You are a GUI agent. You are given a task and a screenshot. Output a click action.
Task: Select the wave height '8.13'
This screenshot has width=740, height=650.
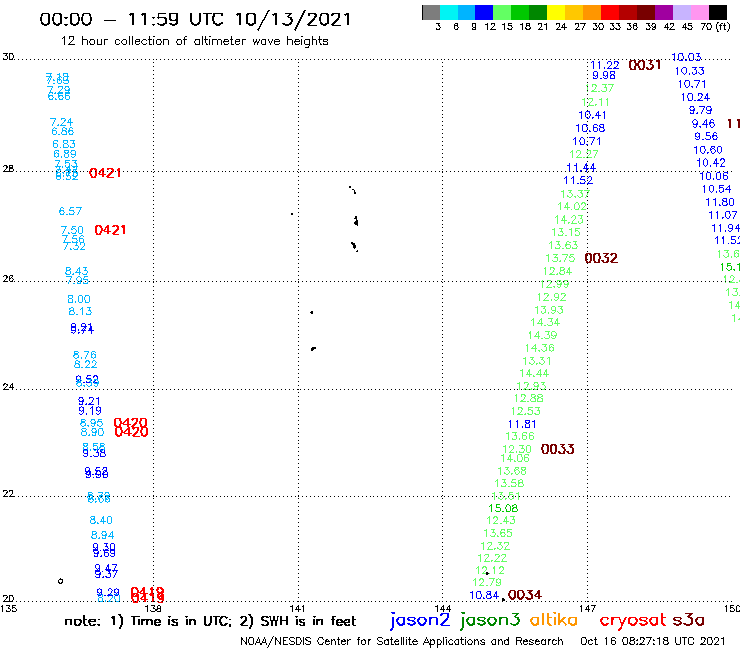coord(80,312)
